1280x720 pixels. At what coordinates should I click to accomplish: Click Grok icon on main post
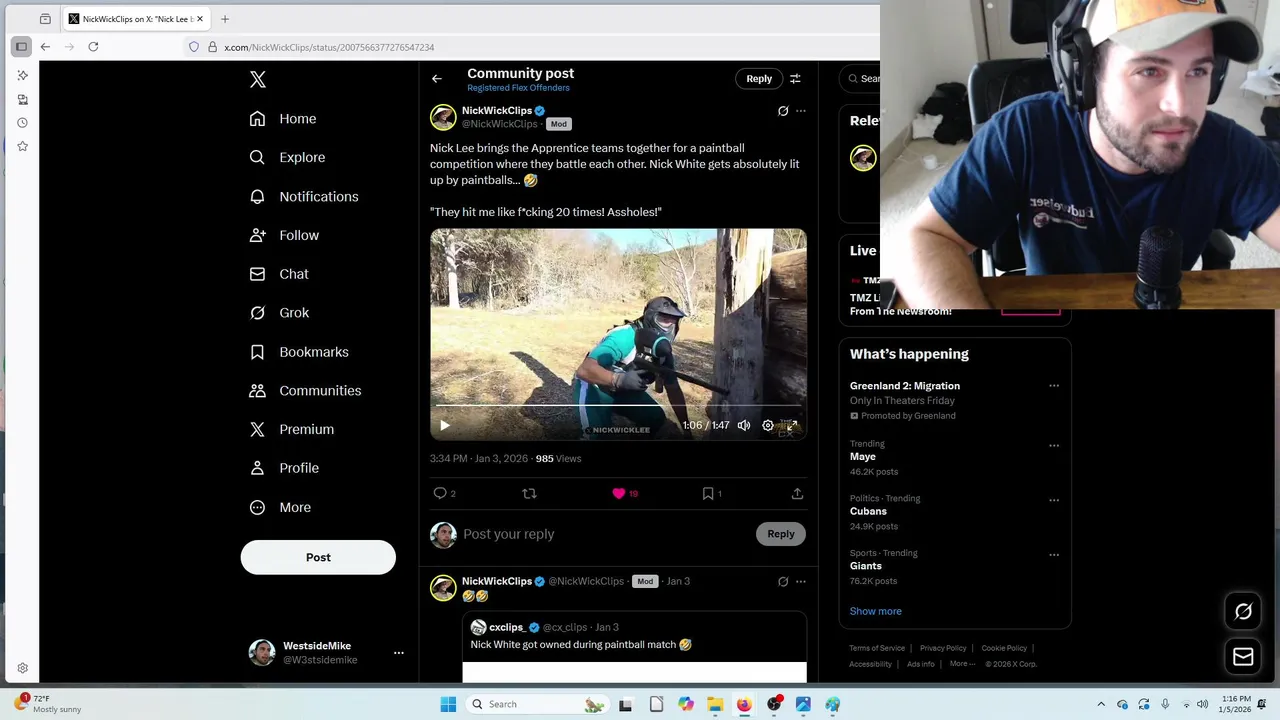pyautogui.click(x=783, y=111)
